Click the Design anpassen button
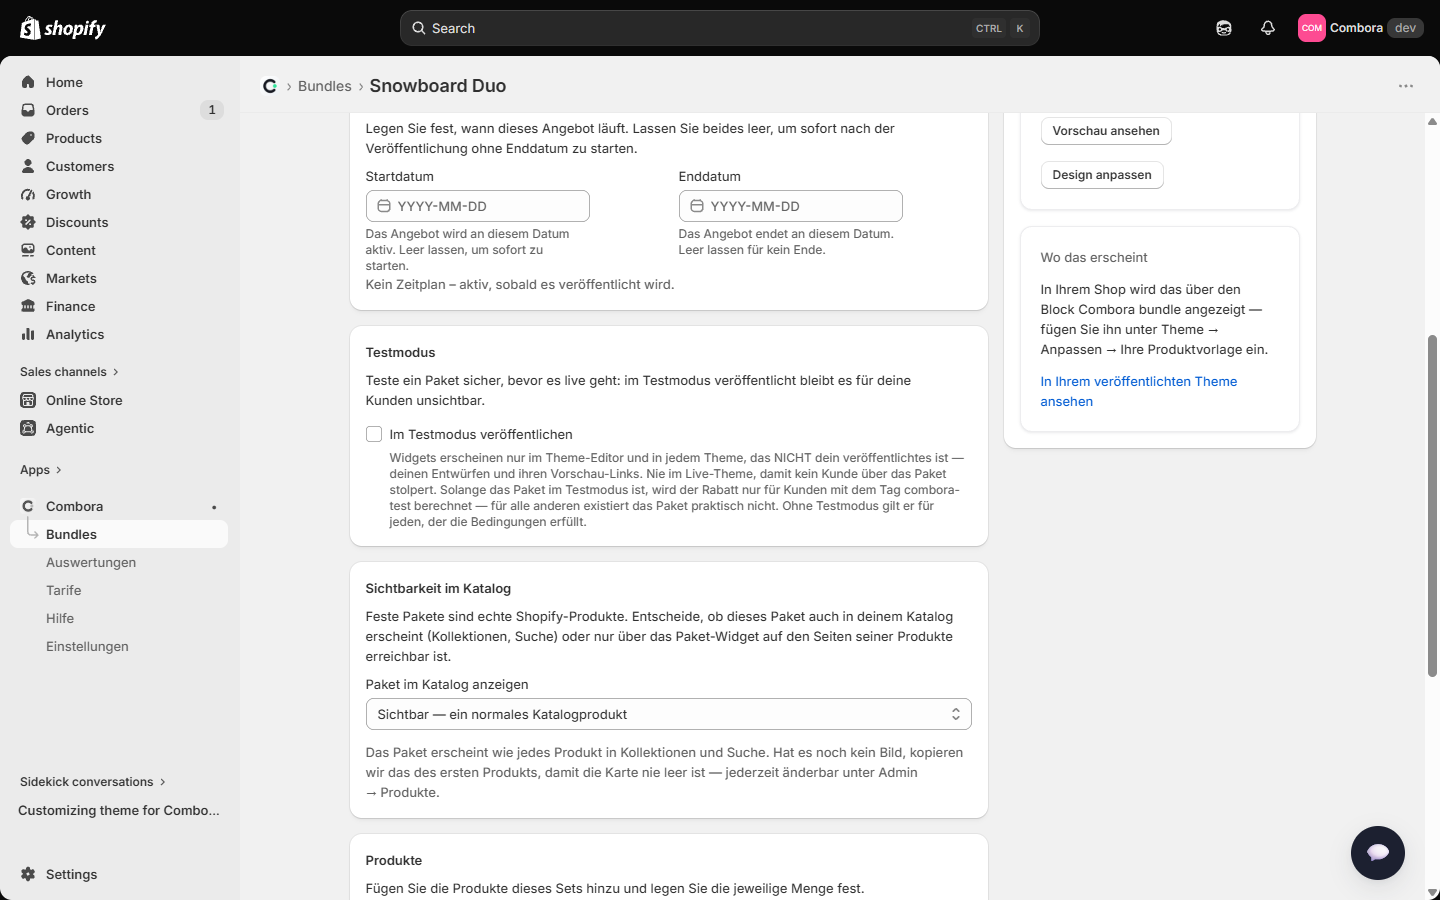1440x900 pixels. [x=1102, y=175]
